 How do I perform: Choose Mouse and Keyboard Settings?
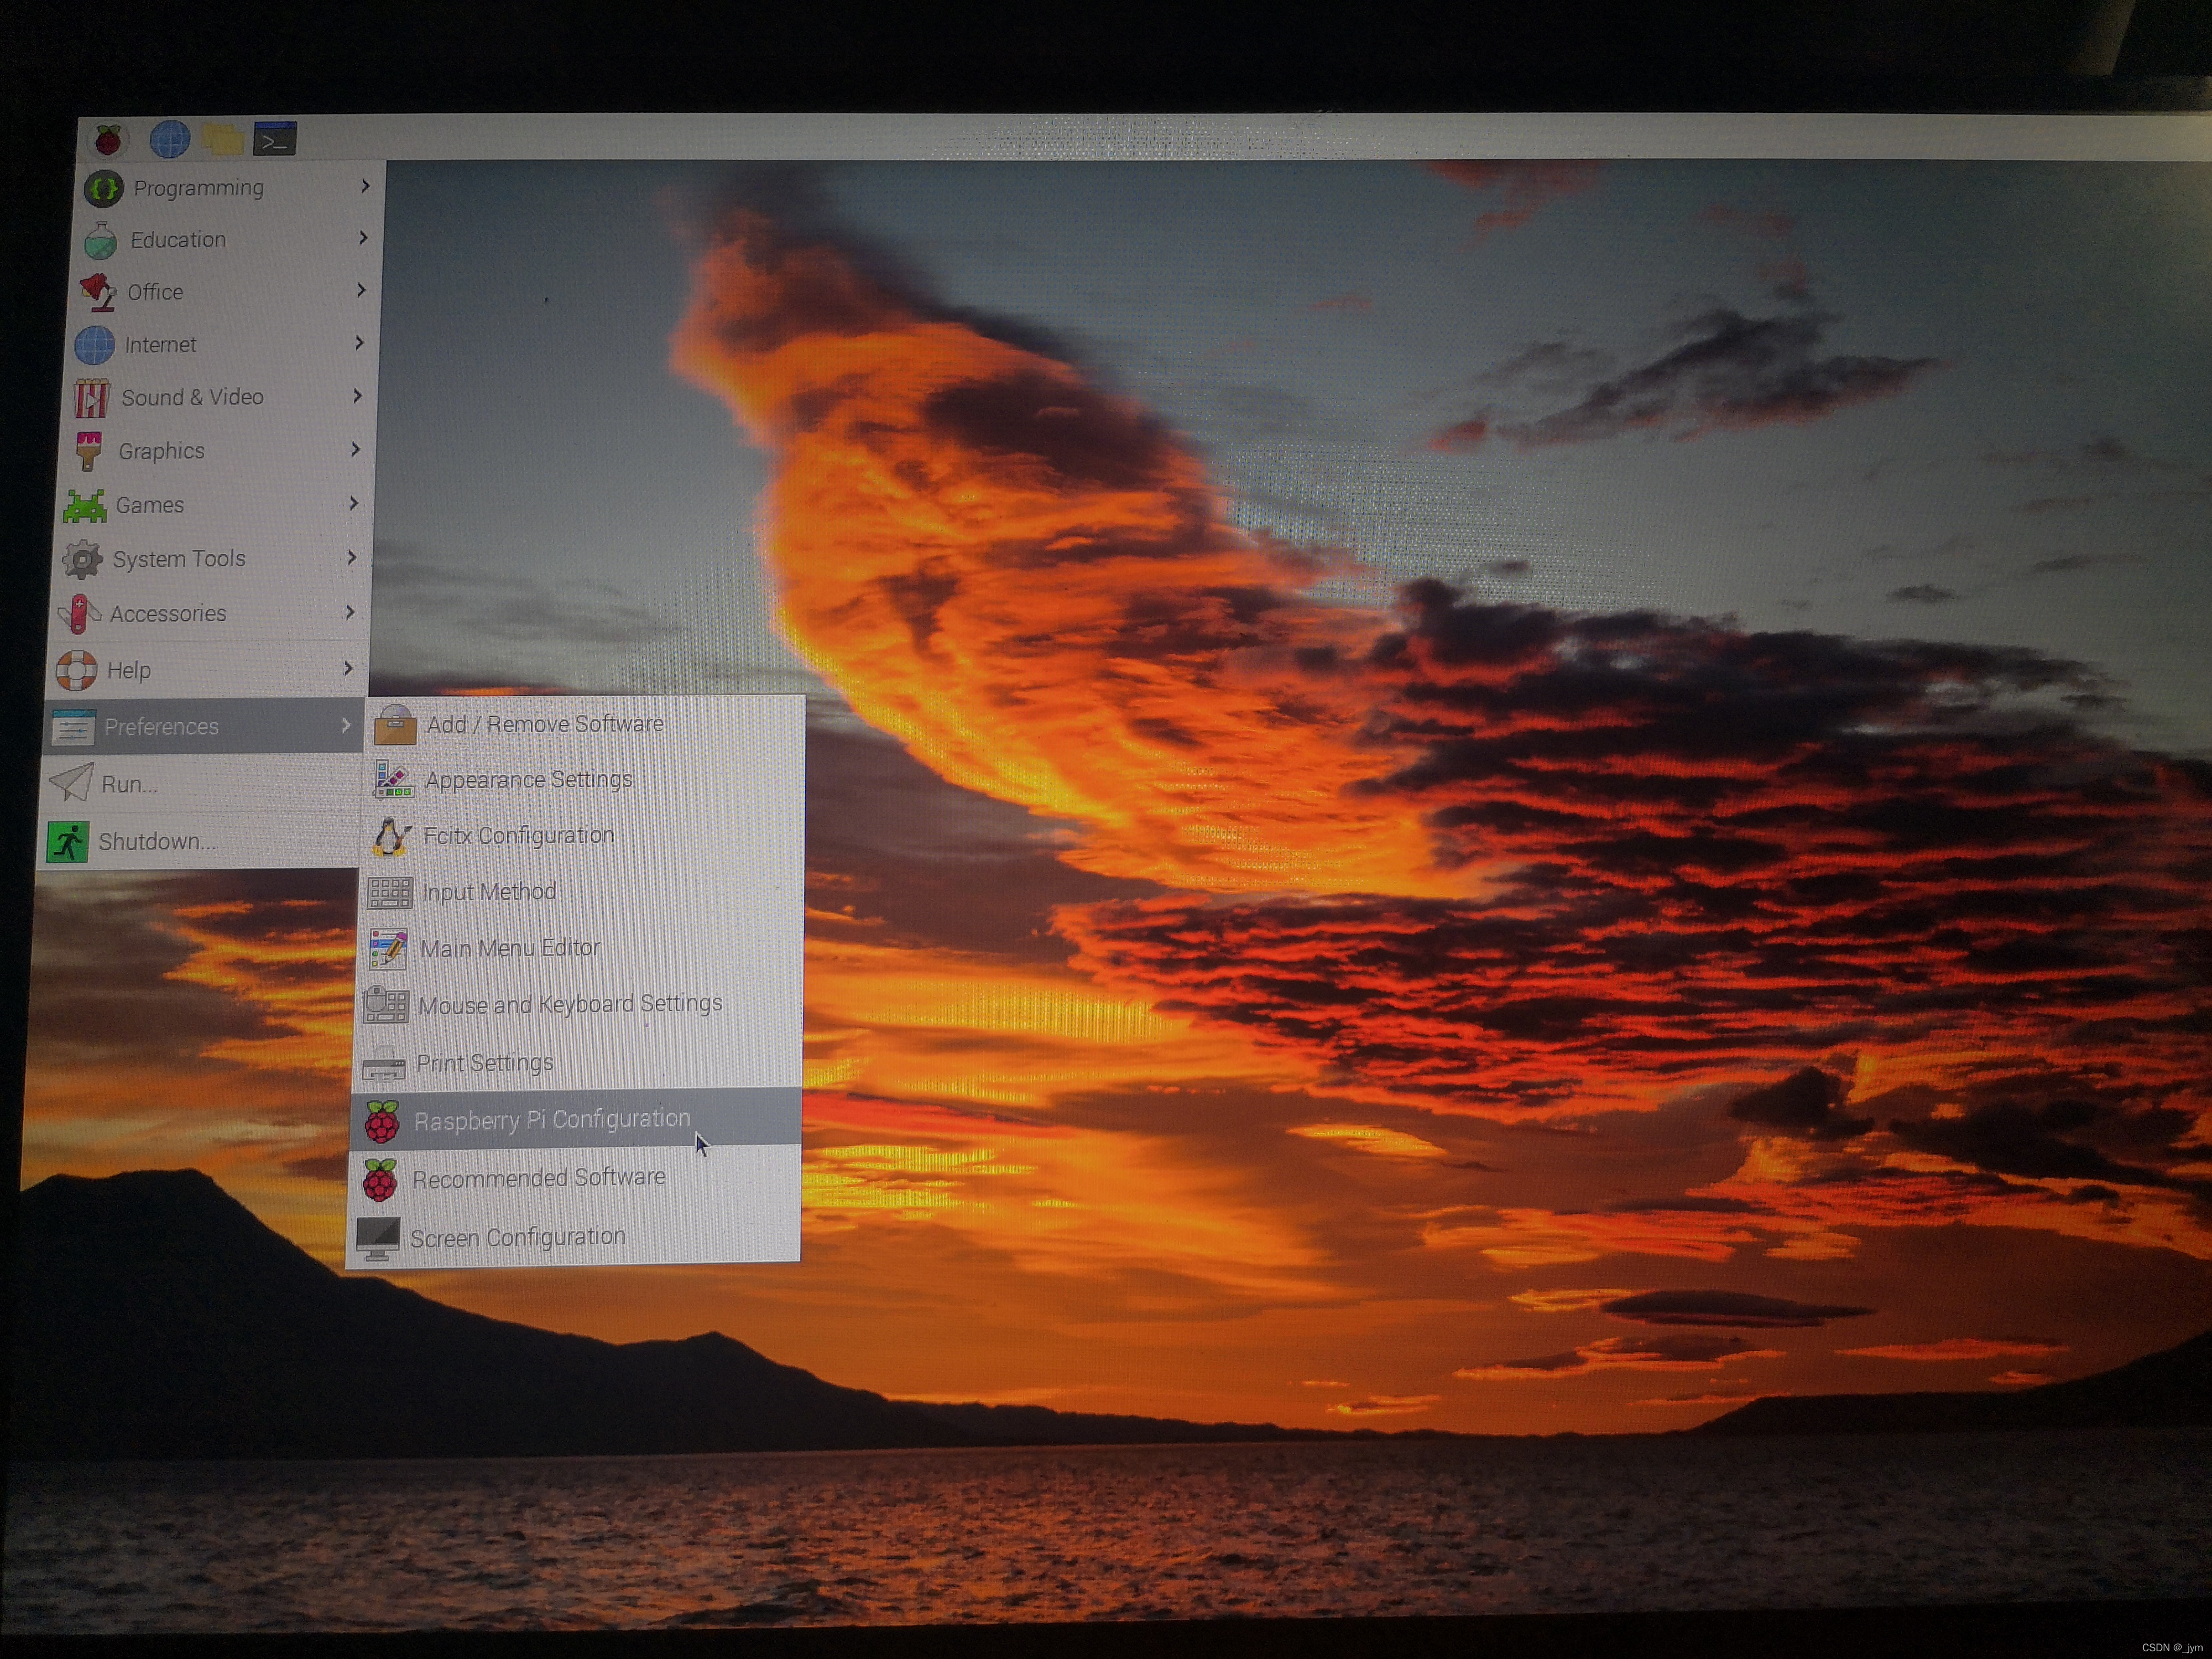570,1004
